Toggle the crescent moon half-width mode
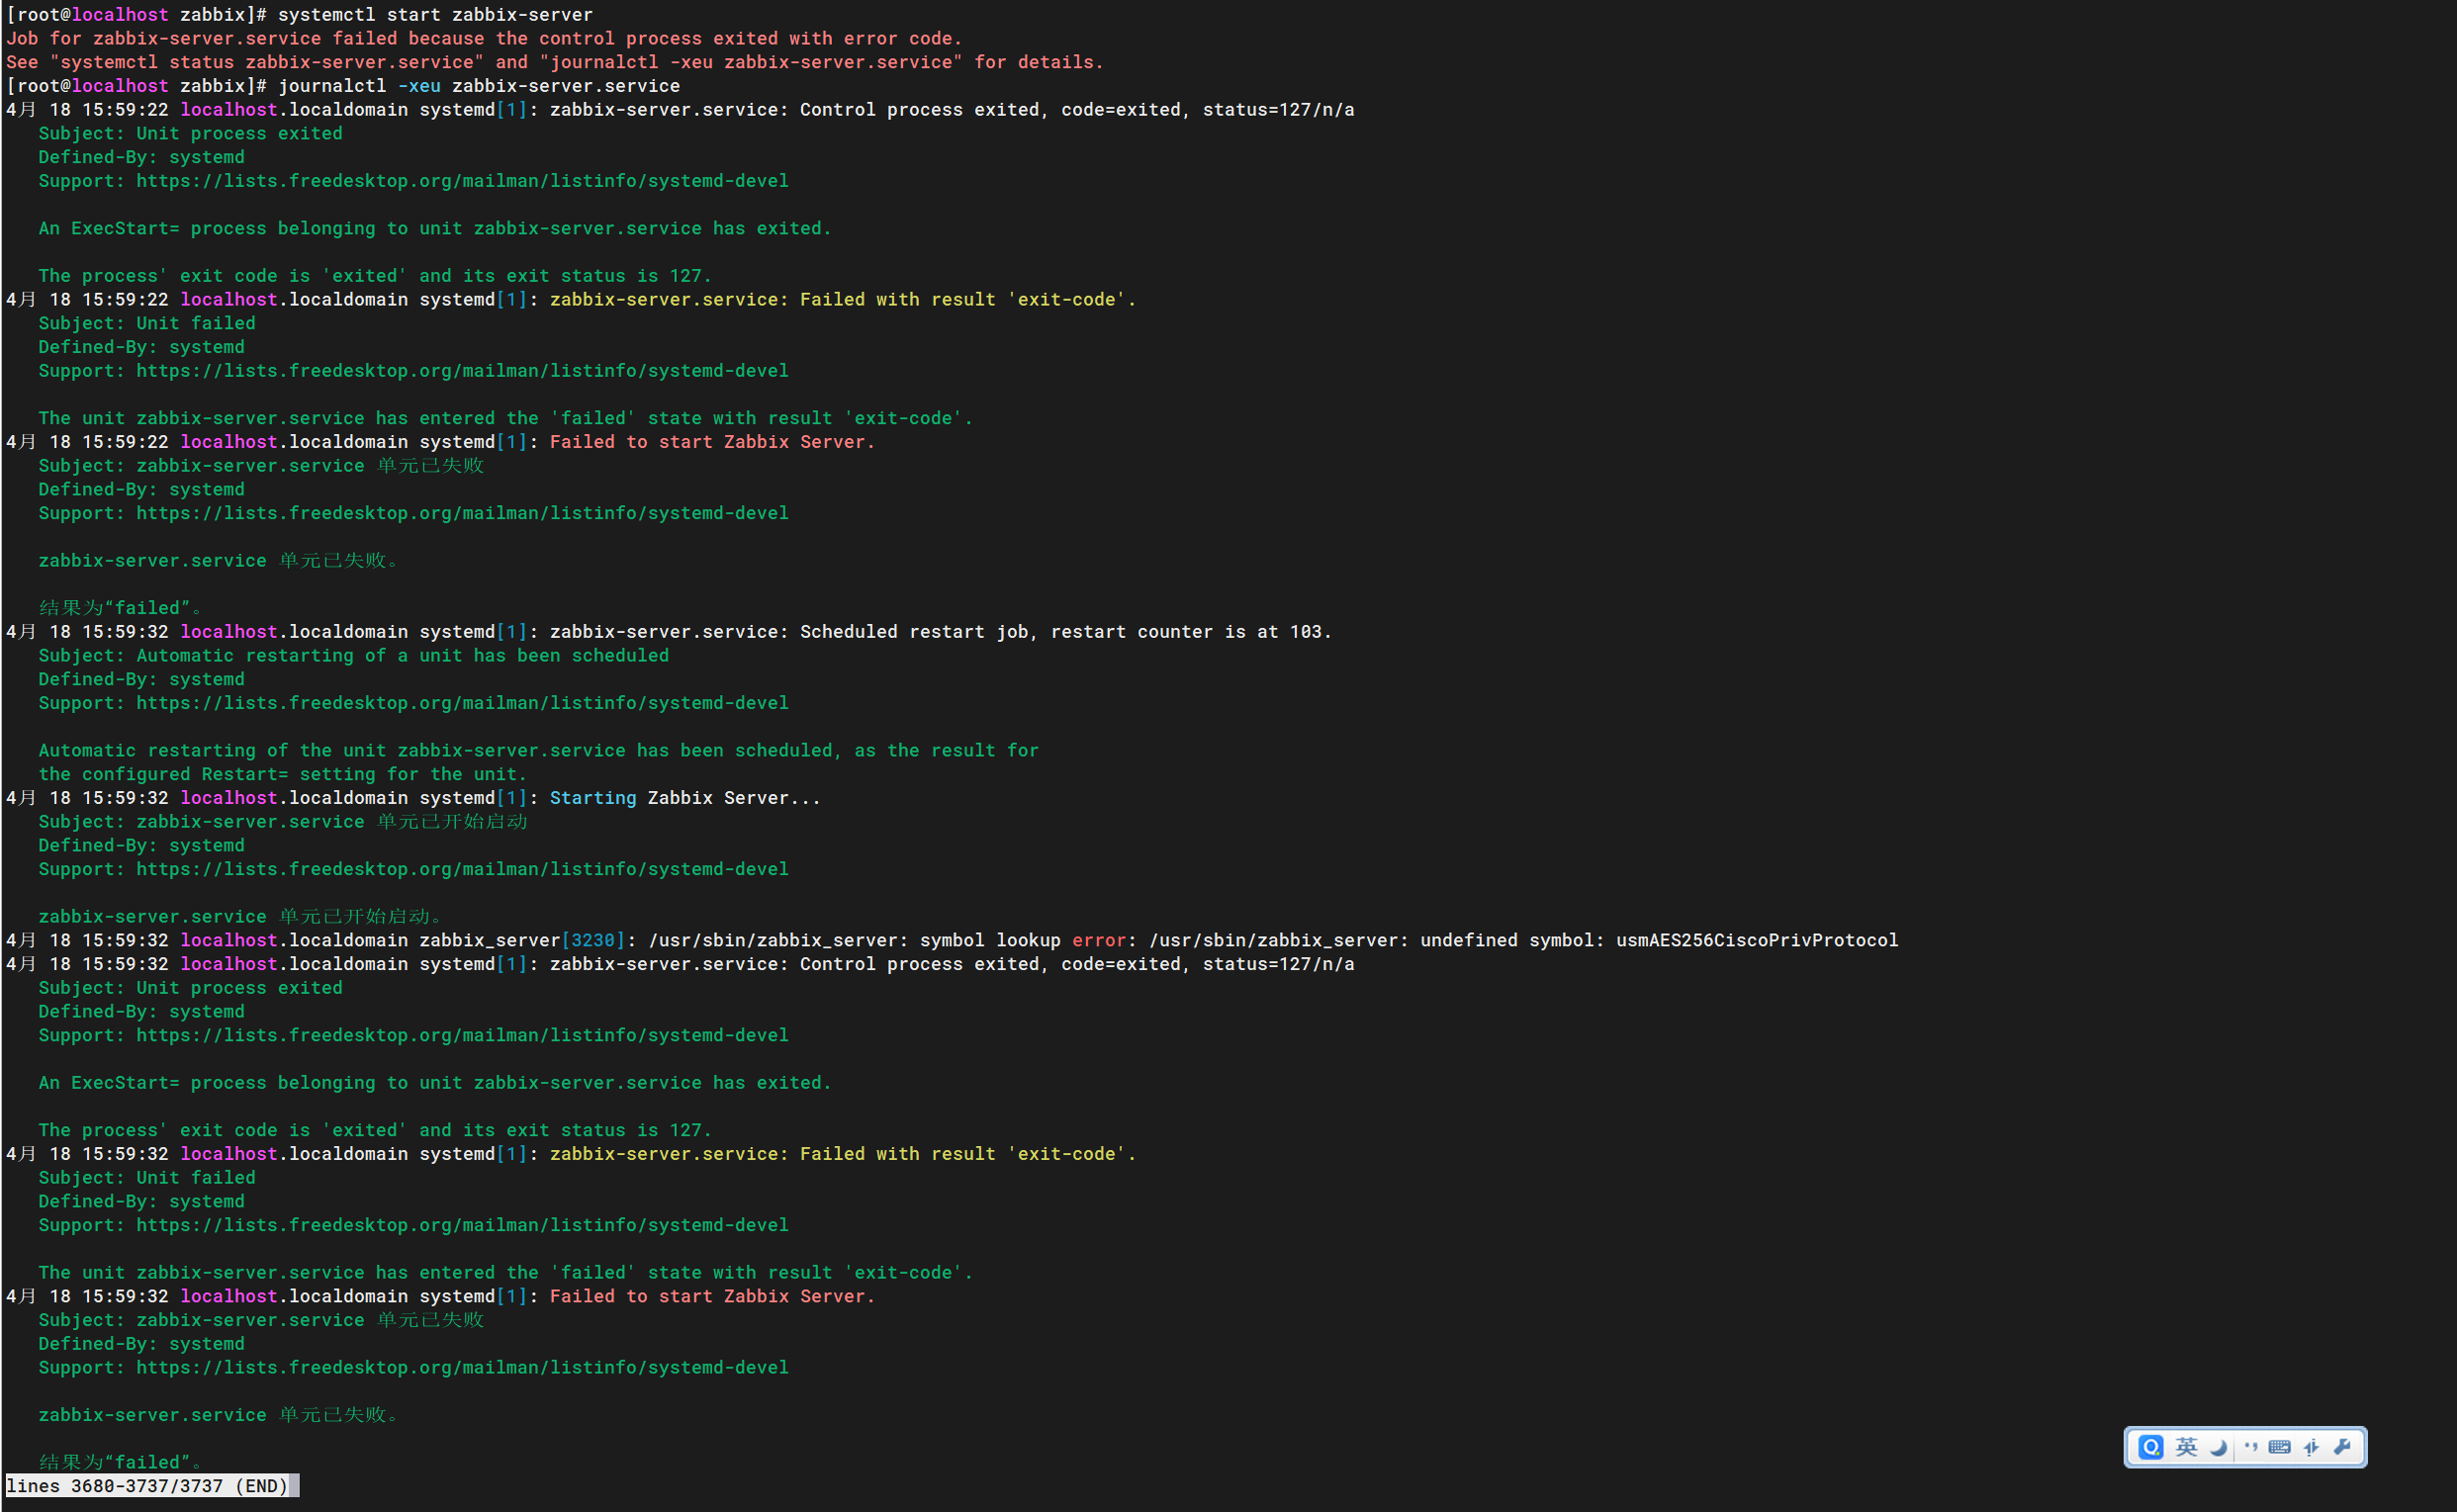The image size is (2457, 1512). pos(2218,1447)
